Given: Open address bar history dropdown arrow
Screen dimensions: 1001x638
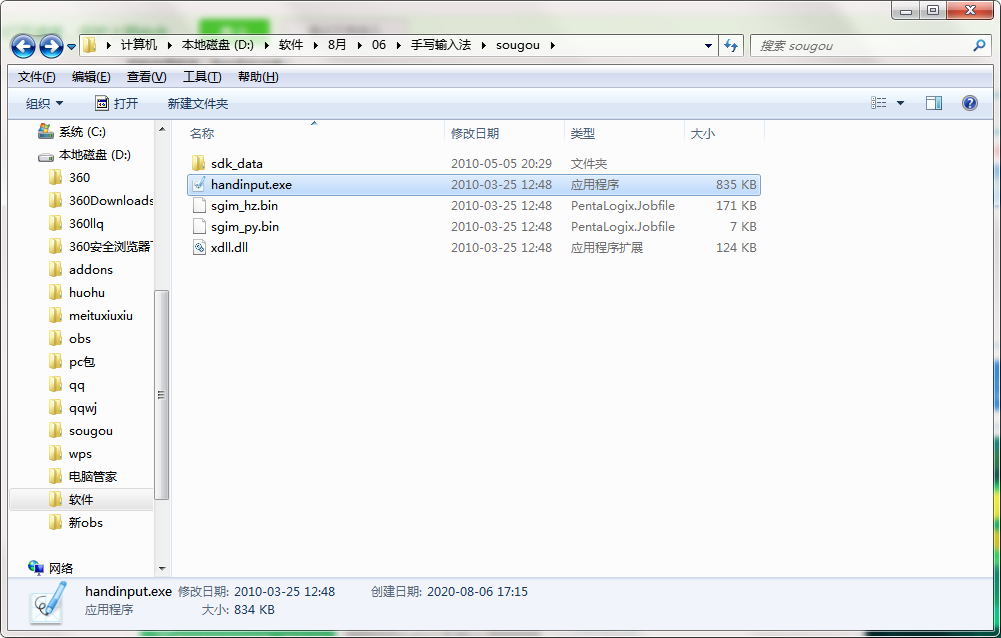Looking at the screenshot, I should pyautogui.click(x=708, y=46).
